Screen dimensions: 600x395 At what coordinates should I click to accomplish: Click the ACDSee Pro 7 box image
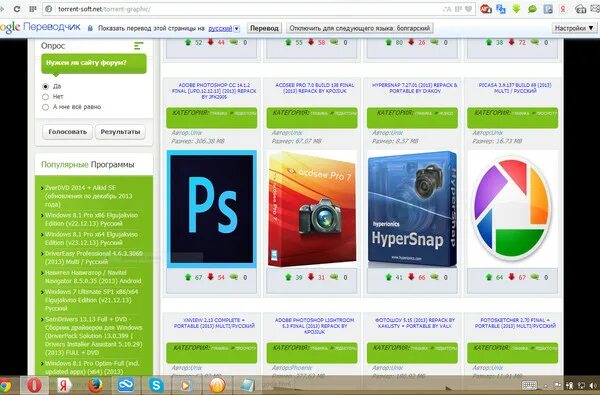pyautogui.click(x=312, y=209)
